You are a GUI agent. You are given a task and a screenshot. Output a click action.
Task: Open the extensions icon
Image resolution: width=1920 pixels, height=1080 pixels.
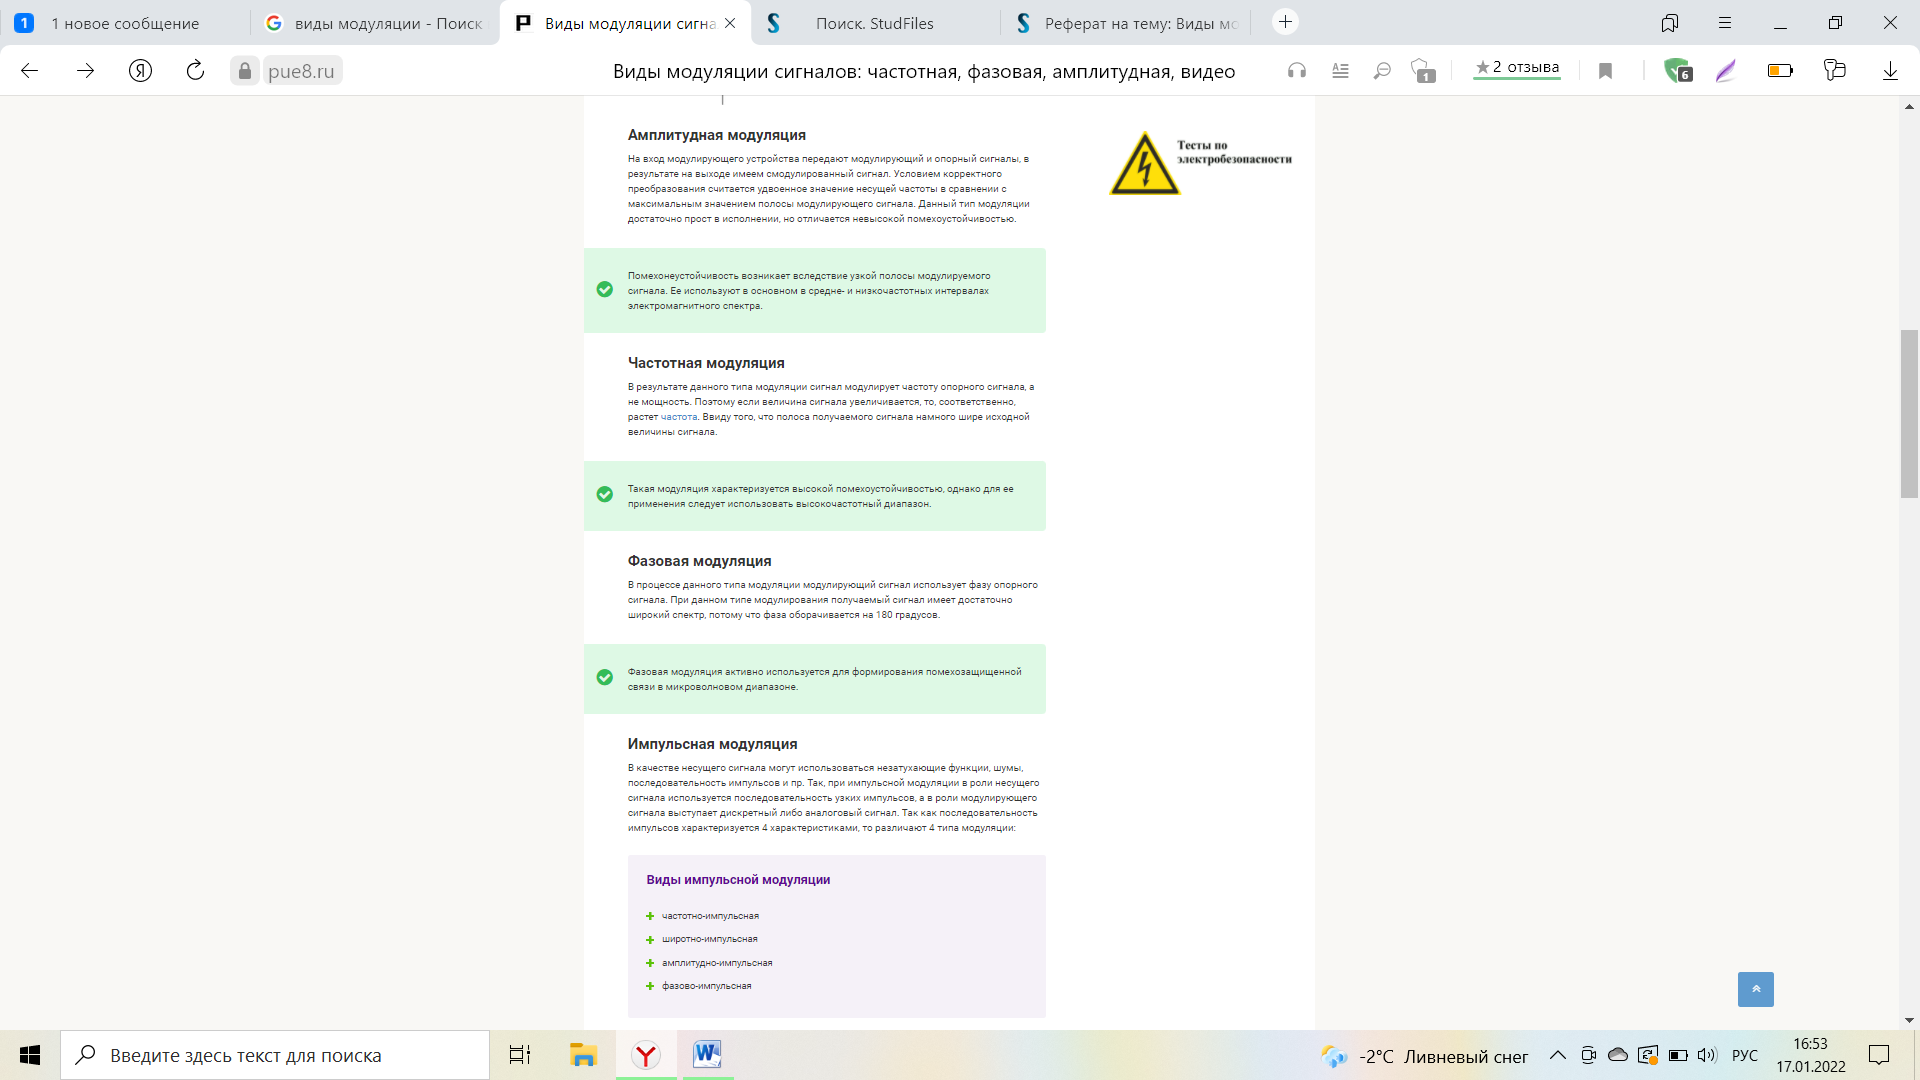tap(1835, 70)
